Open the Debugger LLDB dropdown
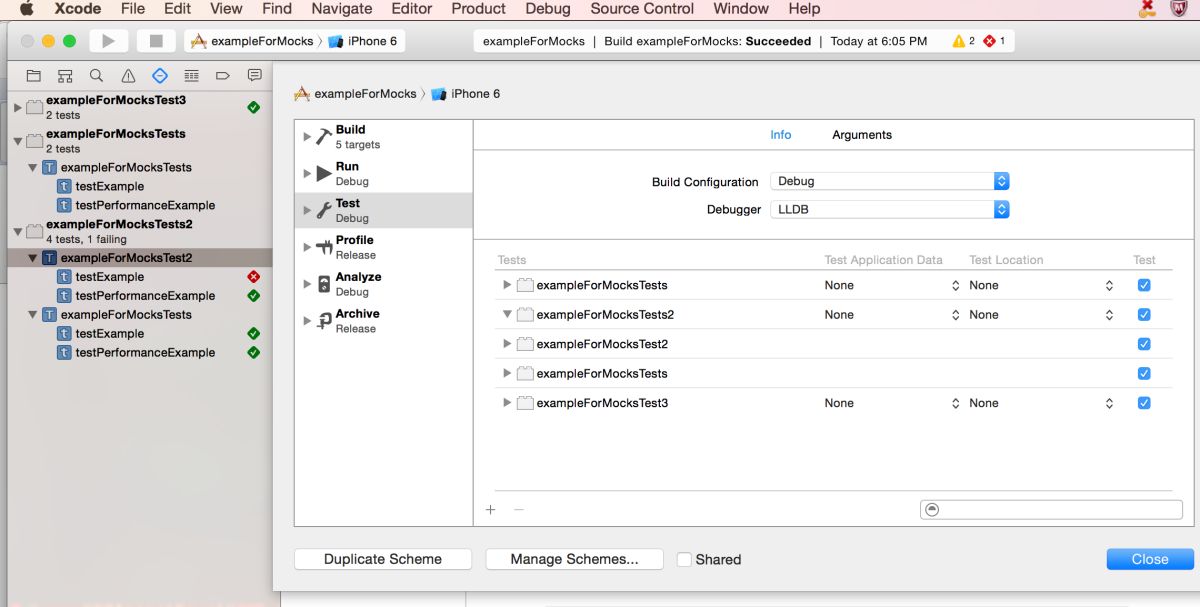 click(890, 210)
